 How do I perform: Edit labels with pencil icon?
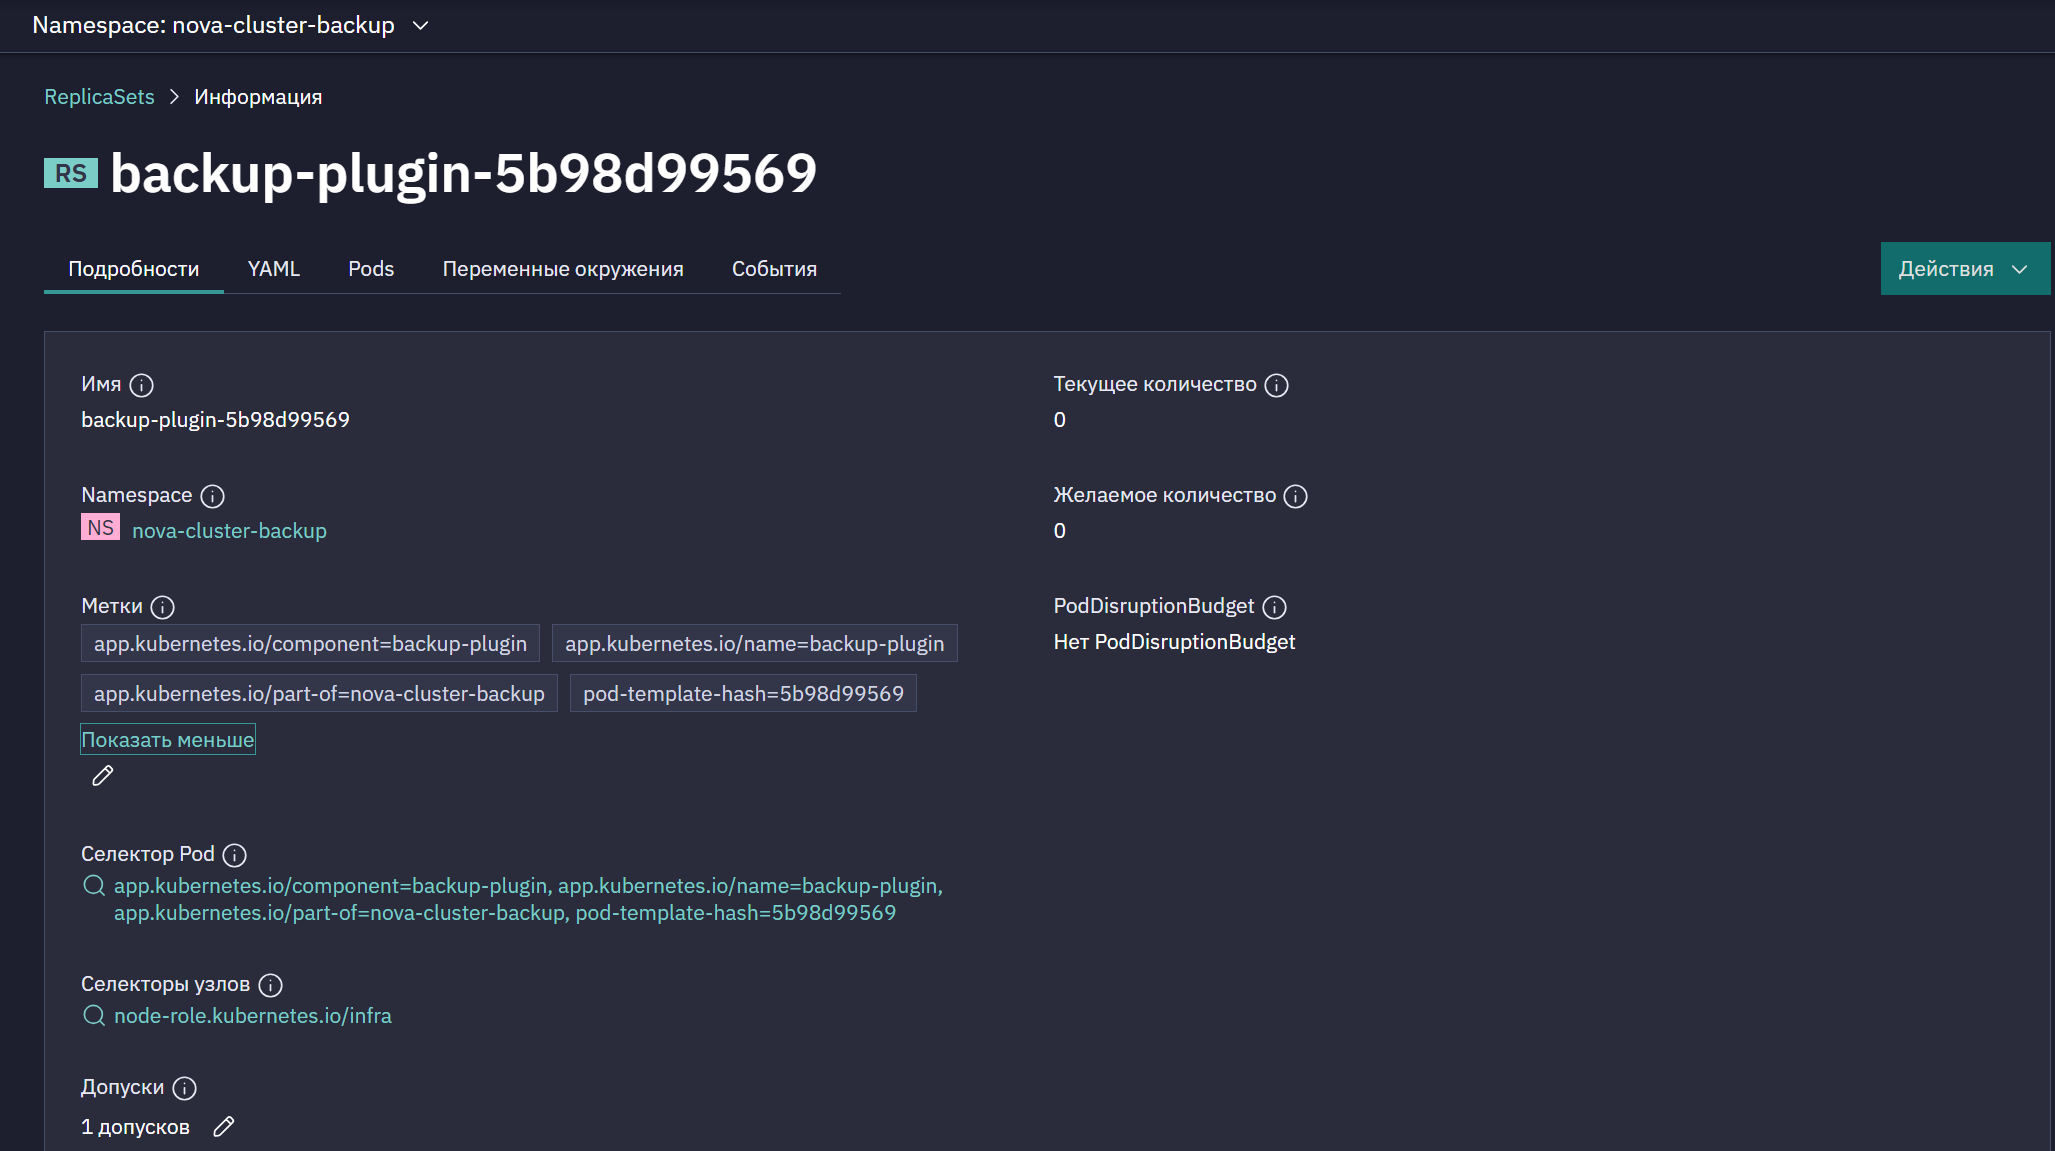102,776
